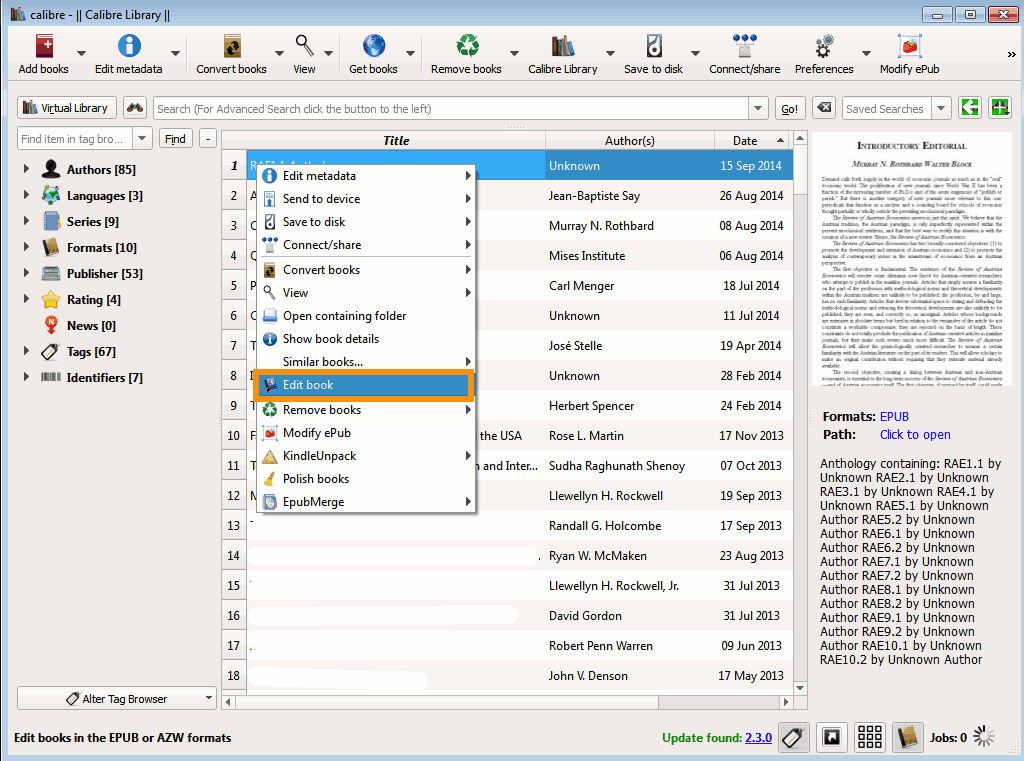
Task: Click the Remove books recycle icon
Action: 466,48
